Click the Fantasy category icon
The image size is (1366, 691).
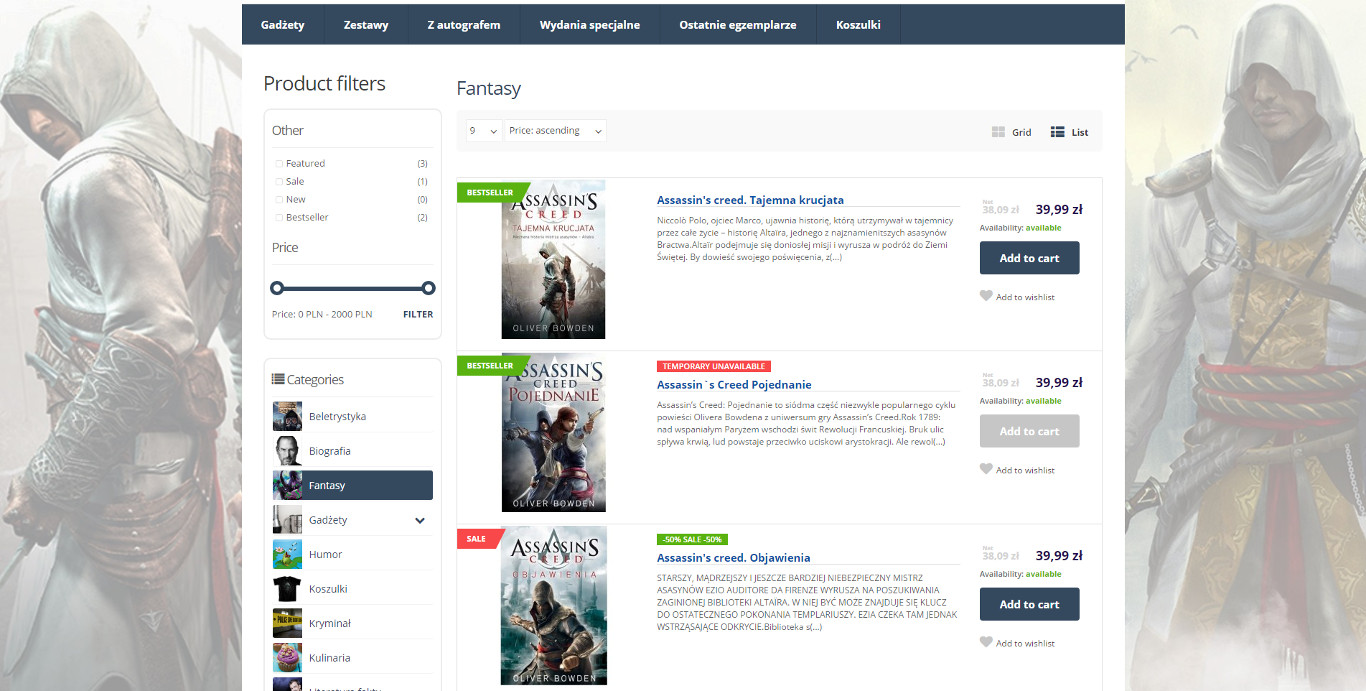click(287, 485)
